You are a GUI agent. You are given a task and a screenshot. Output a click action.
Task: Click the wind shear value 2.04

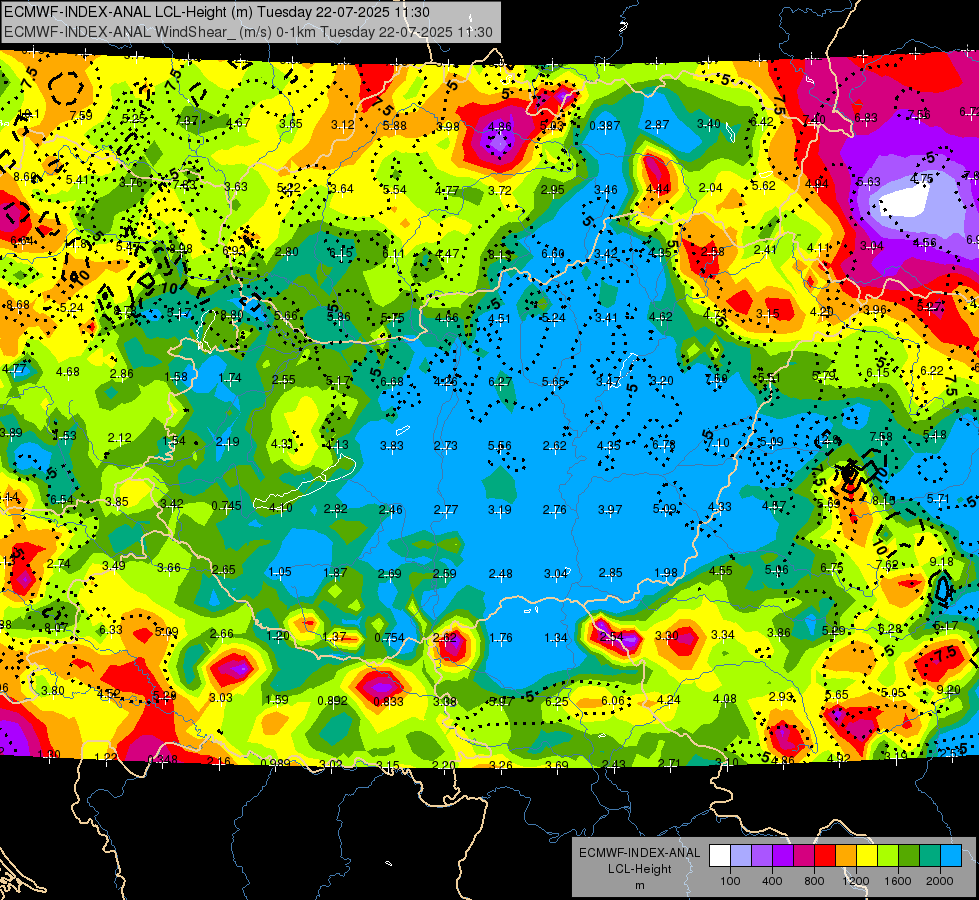711,187
